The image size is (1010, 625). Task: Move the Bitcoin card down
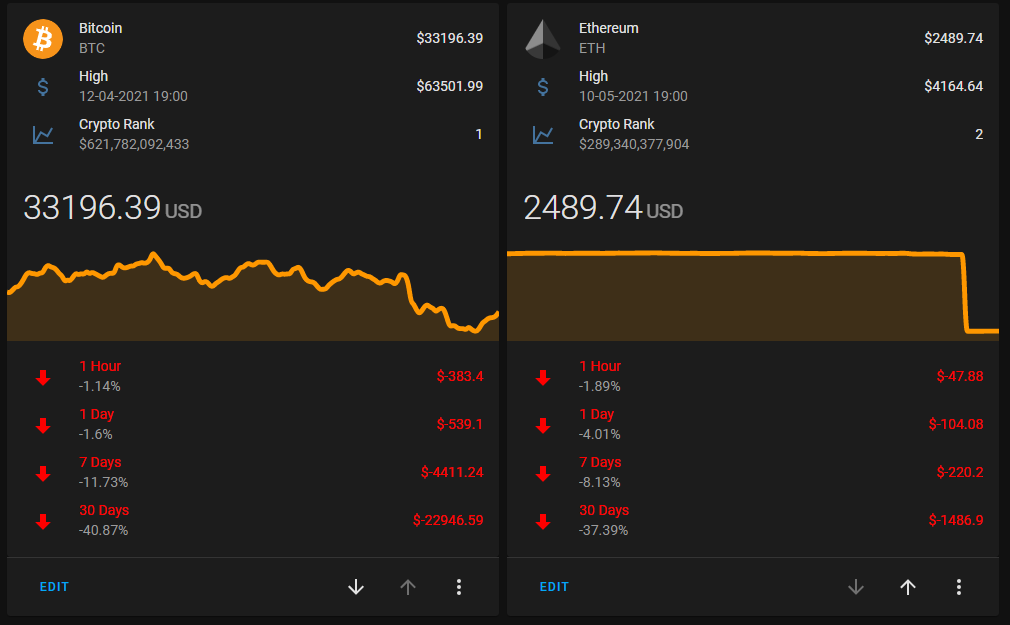[x=356, y=587]
